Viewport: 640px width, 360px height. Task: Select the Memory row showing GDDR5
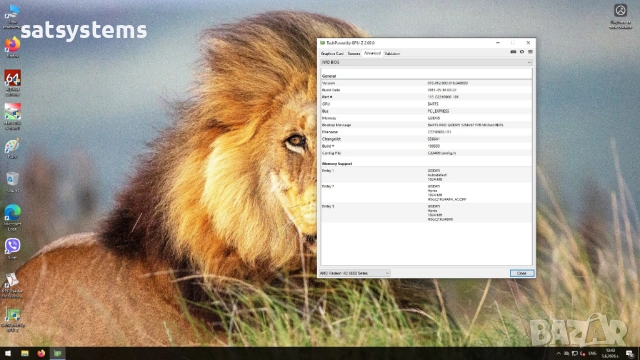pos(426,118)
